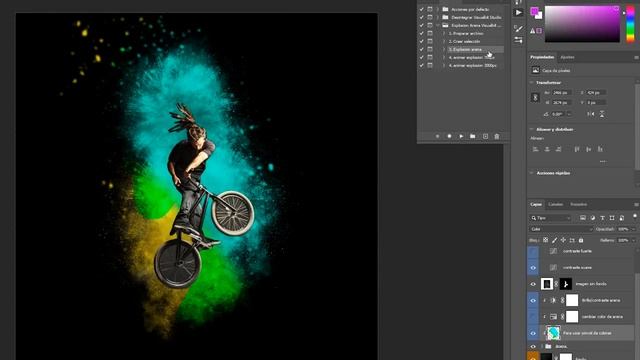The width and height of the screenshot is (640, 360).
Task: Toggle checkmark for '2. Crear selección' action
Action: 422,41
